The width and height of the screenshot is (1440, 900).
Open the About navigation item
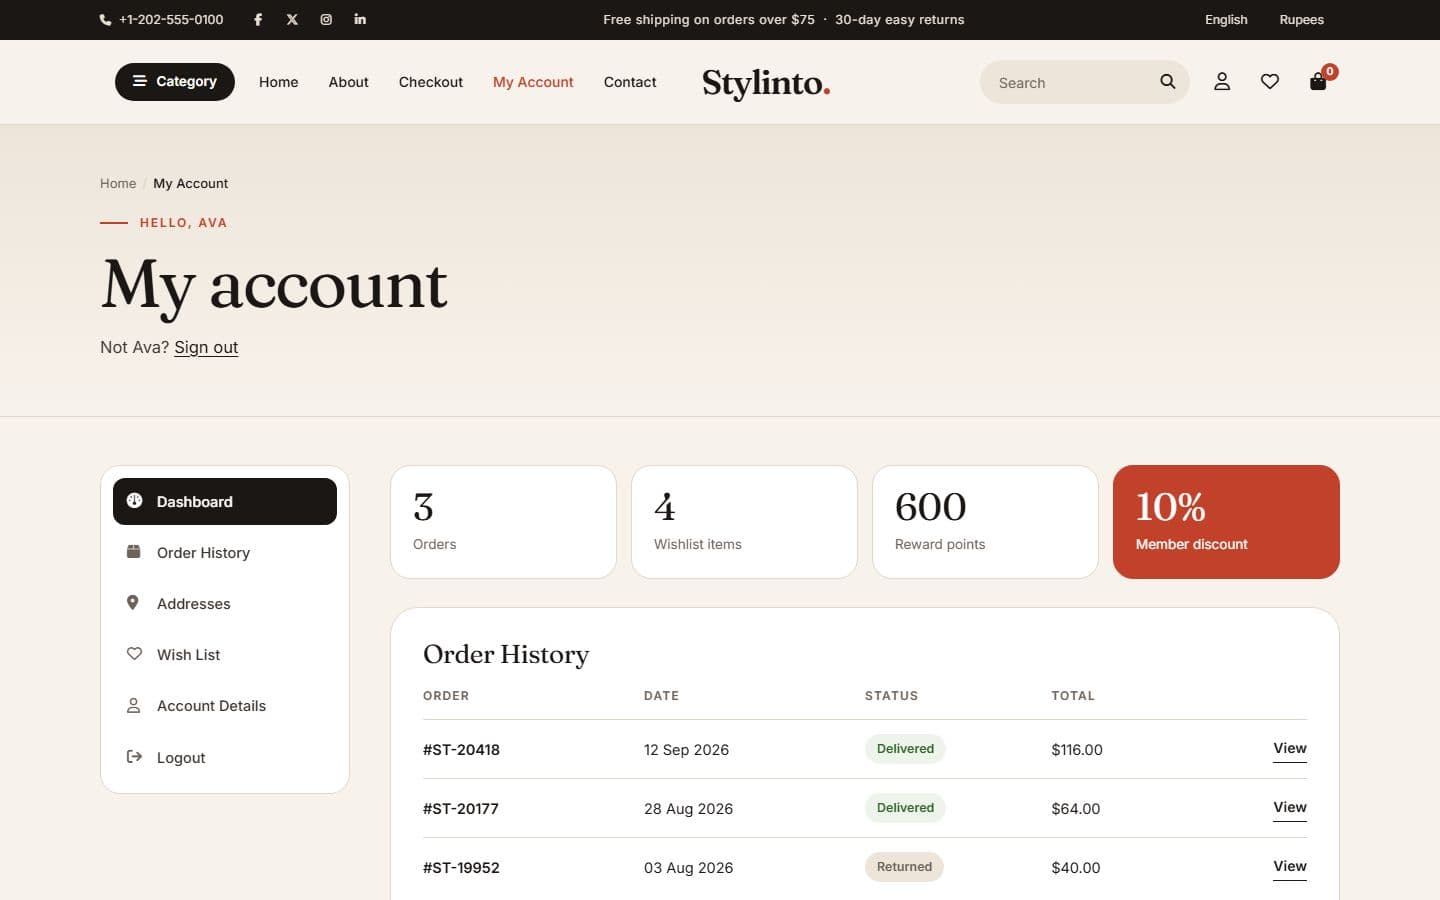coord(349,82)
